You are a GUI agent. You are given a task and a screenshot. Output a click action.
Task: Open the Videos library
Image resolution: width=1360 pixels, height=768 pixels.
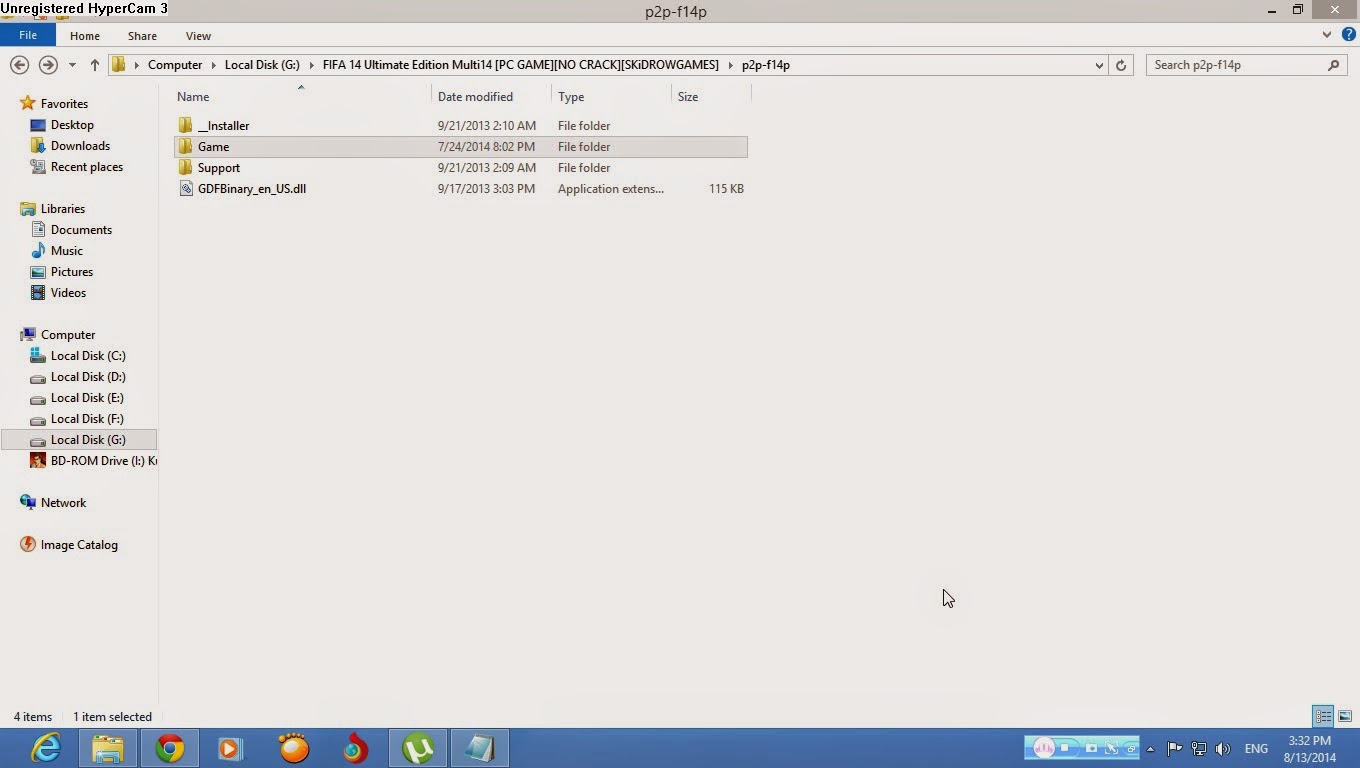pos(68,293)
